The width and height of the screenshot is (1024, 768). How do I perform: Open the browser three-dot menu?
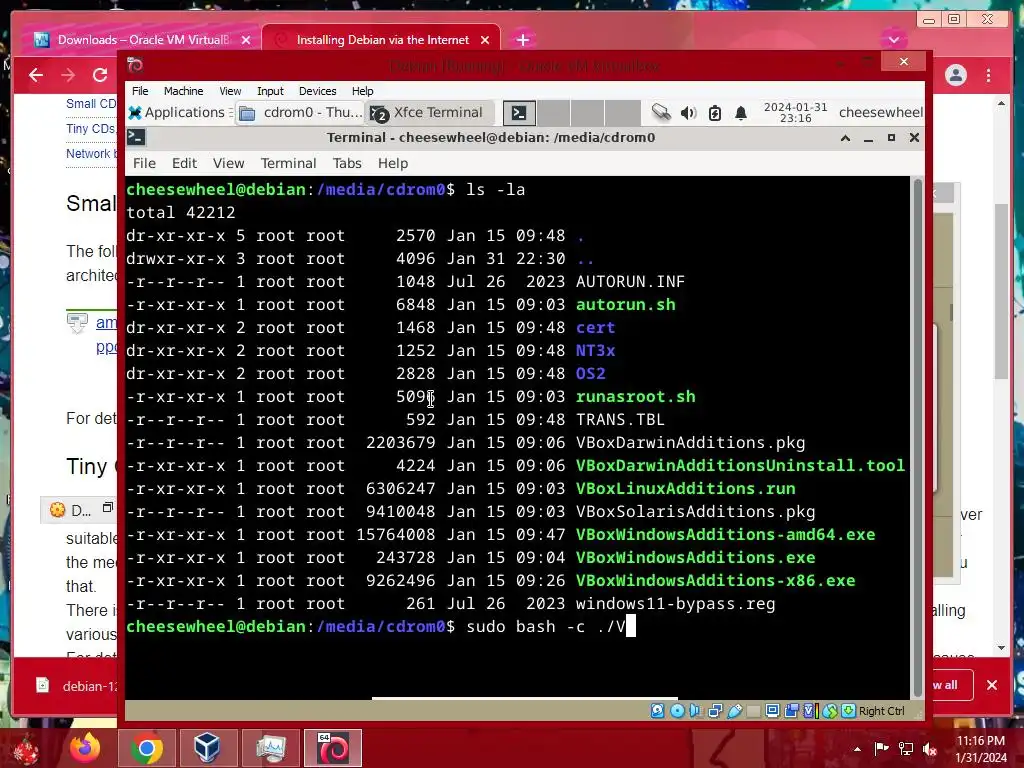point(989,75)
